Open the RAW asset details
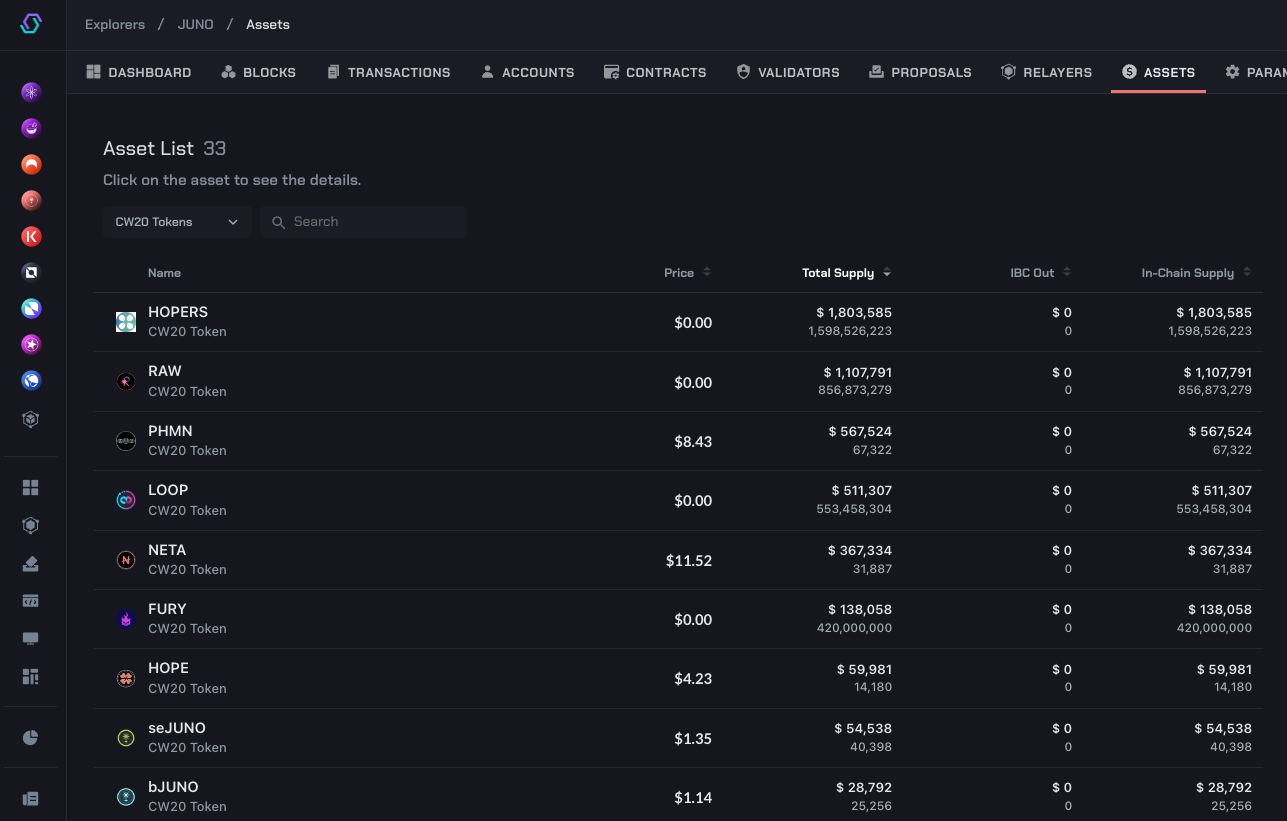The height and width of the screenshot is (821, 1287). [x=678, y=381]
